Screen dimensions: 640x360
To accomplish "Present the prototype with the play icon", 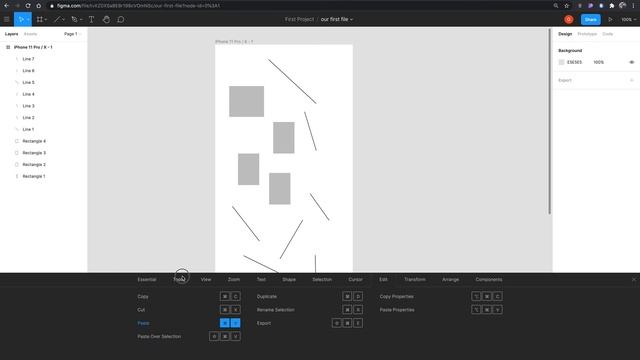I will (610, 19).
